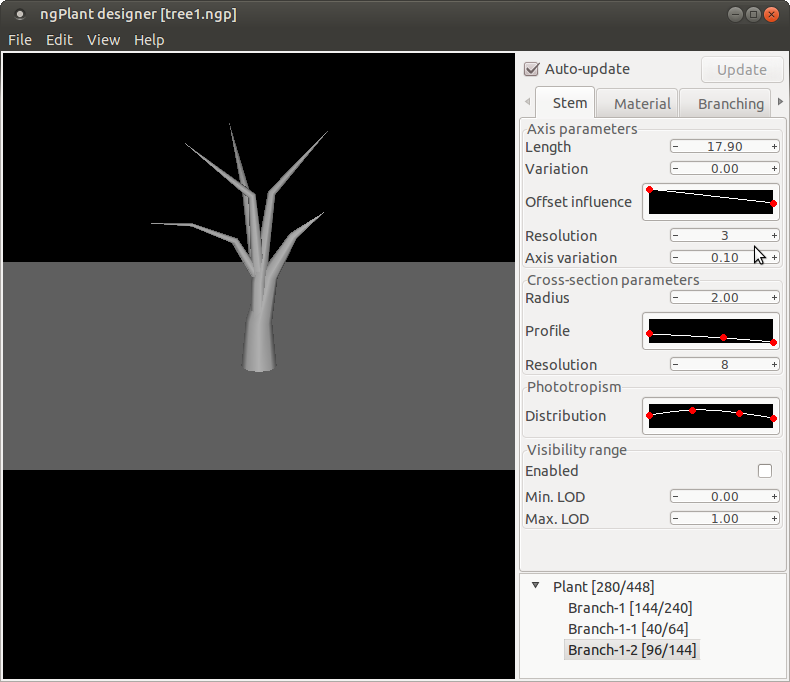This screenshot has height=682, width=790.
Task: Toggle the Auto-update checkbox
Action: [x=532, y=69]
